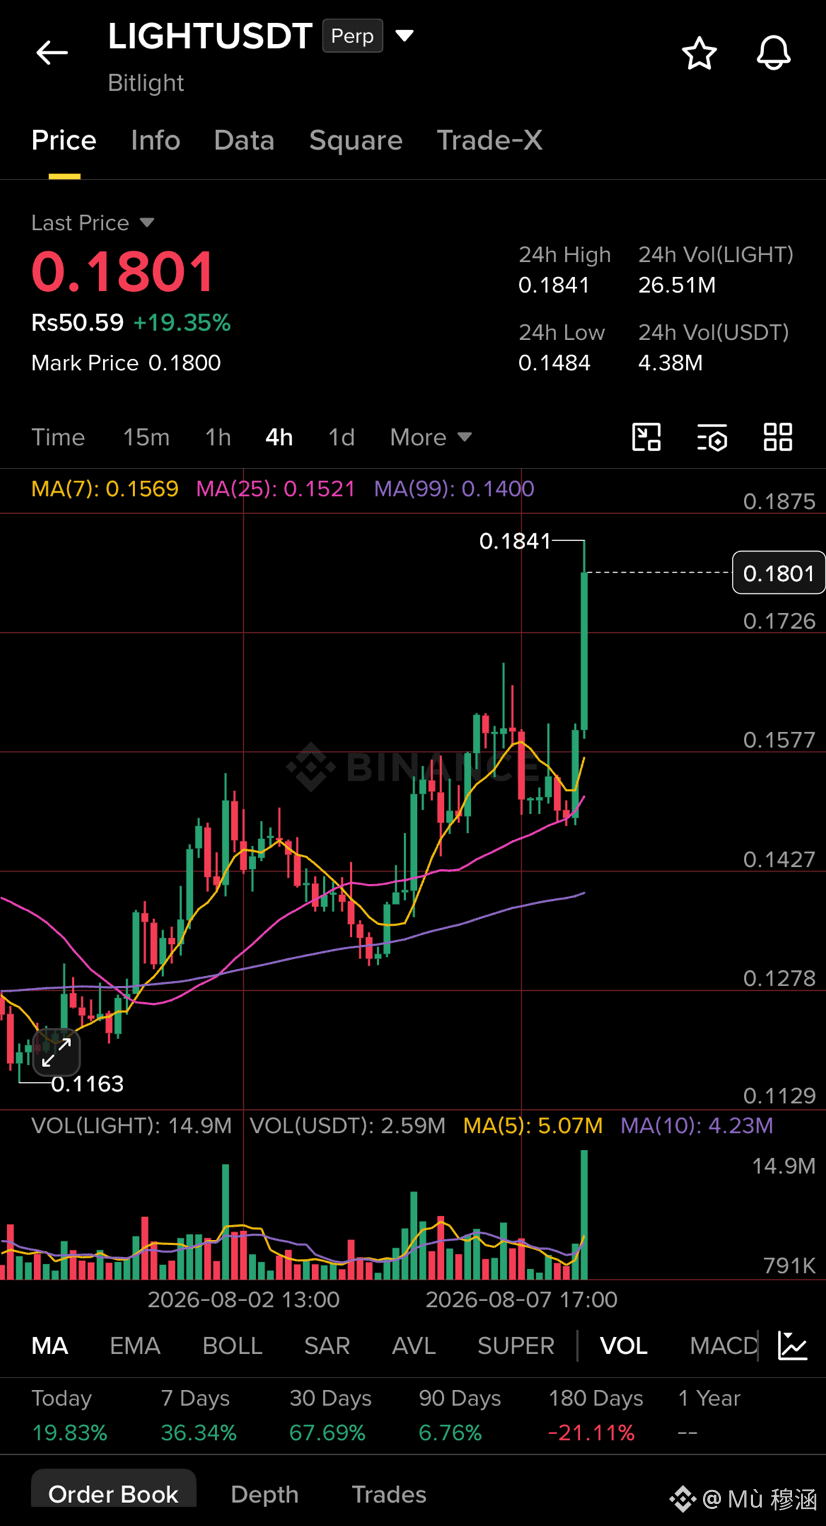Enable the SUPER indicator
The image size is (826, 1526).
point(516,1346)
